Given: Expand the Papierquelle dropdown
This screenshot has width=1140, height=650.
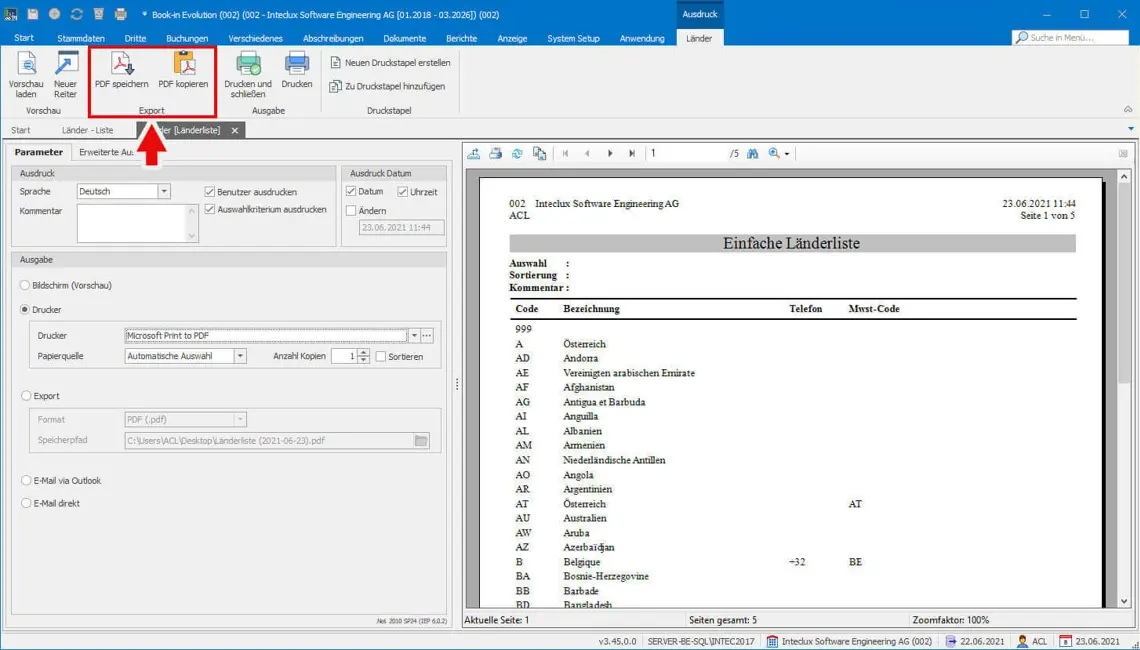Looking at the screenshot, I should coord(239,356).
